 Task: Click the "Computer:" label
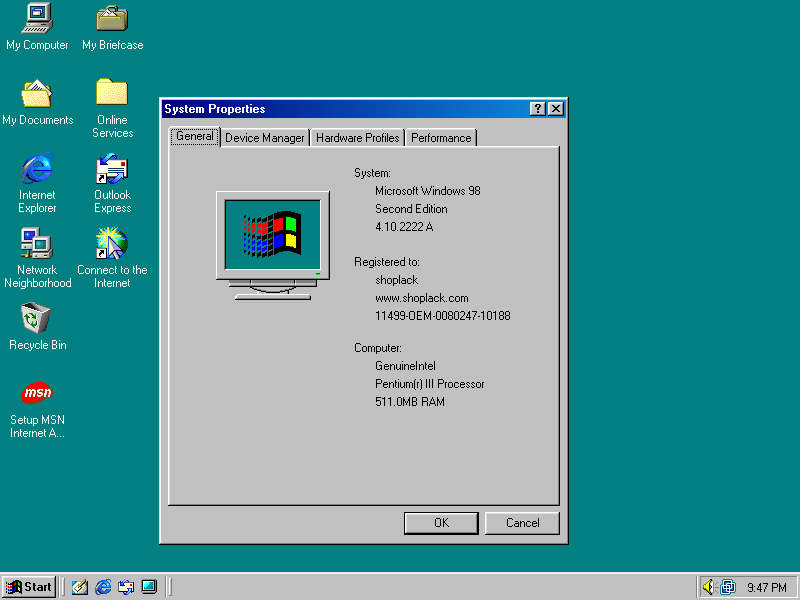(x=378, y=348)
